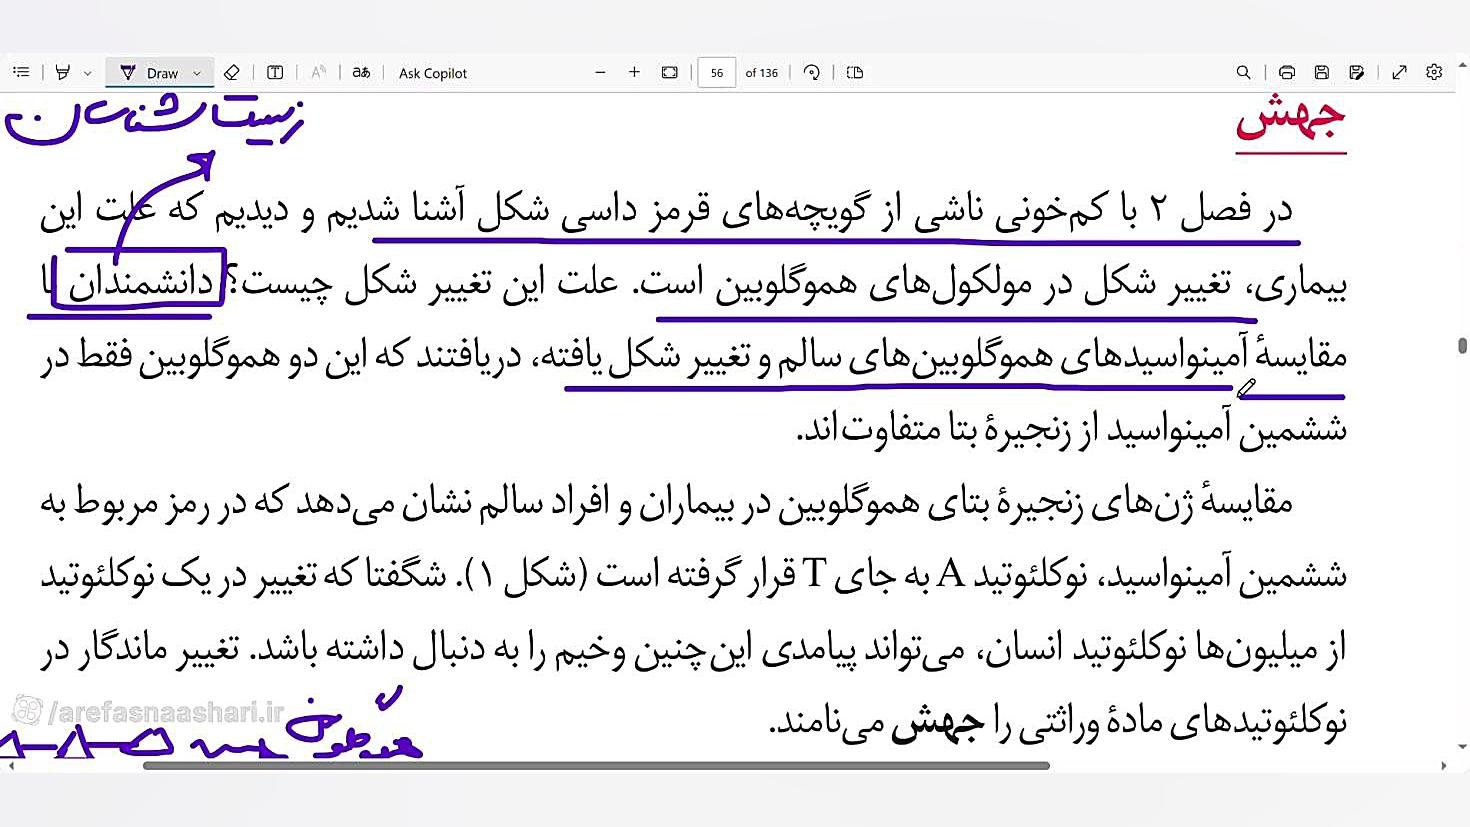The image size is (1470, 827).
Task: Click the bold word "جهش" in last line
Action: 937,724
